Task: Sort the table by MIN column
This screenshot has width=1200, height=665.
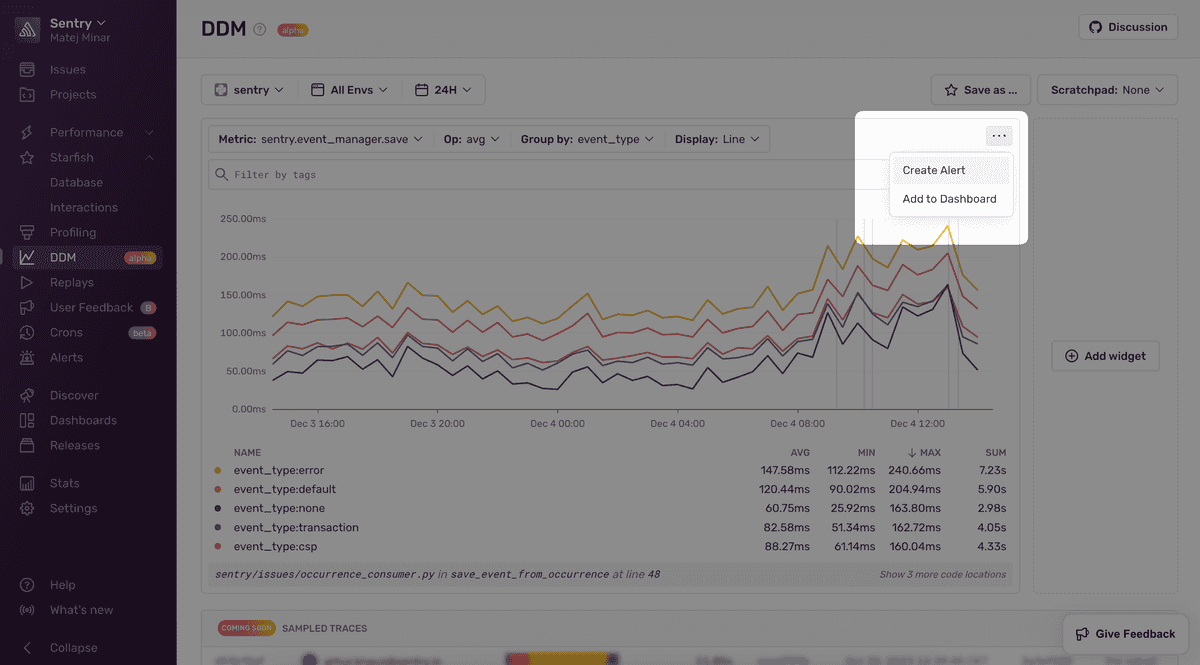Action: coord(866,453)
